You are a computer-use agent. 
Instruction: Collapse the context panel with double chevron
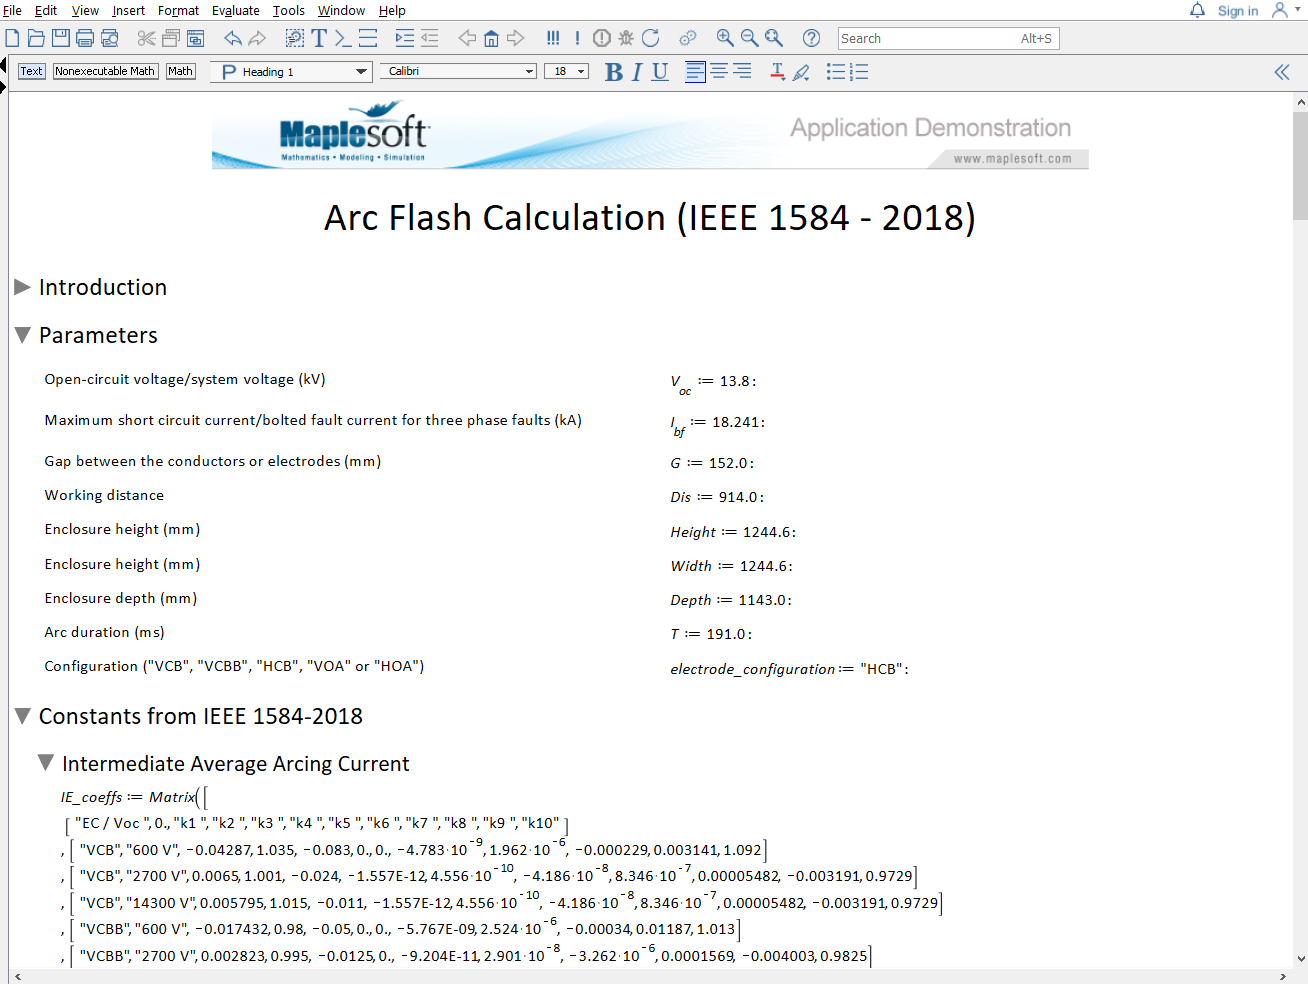[x=1282, y=72]
